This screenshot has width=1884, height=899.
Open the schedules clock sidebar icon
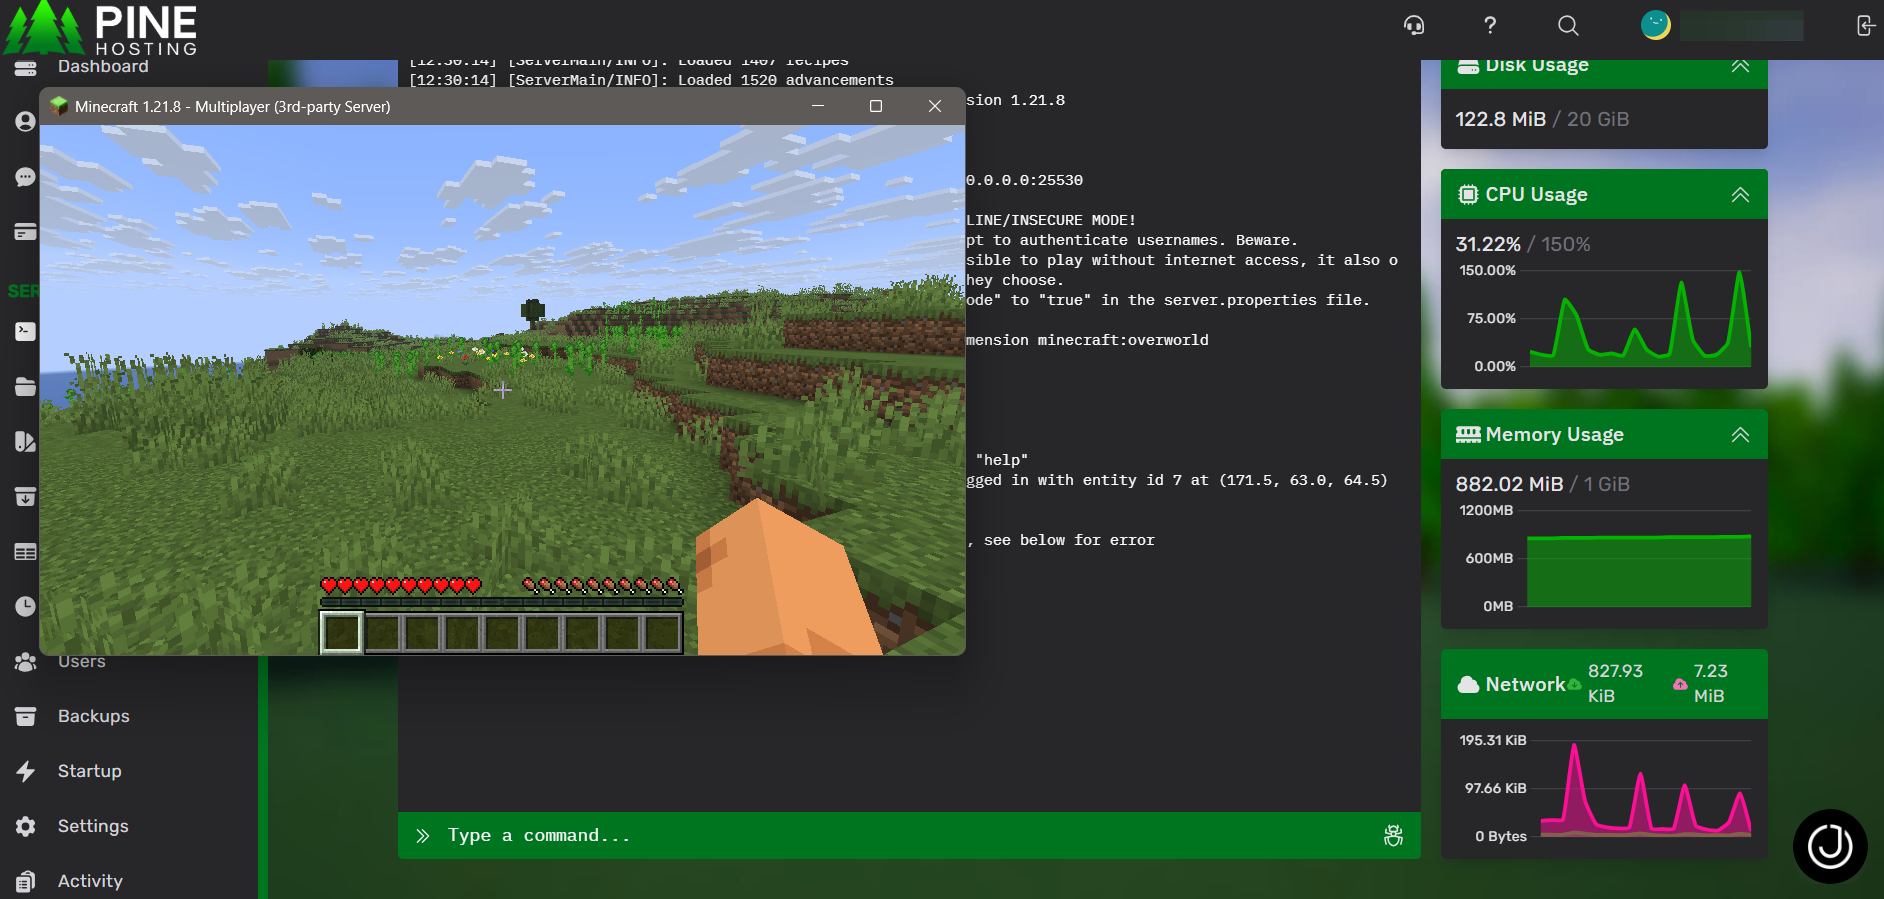[x=25, y=606]
